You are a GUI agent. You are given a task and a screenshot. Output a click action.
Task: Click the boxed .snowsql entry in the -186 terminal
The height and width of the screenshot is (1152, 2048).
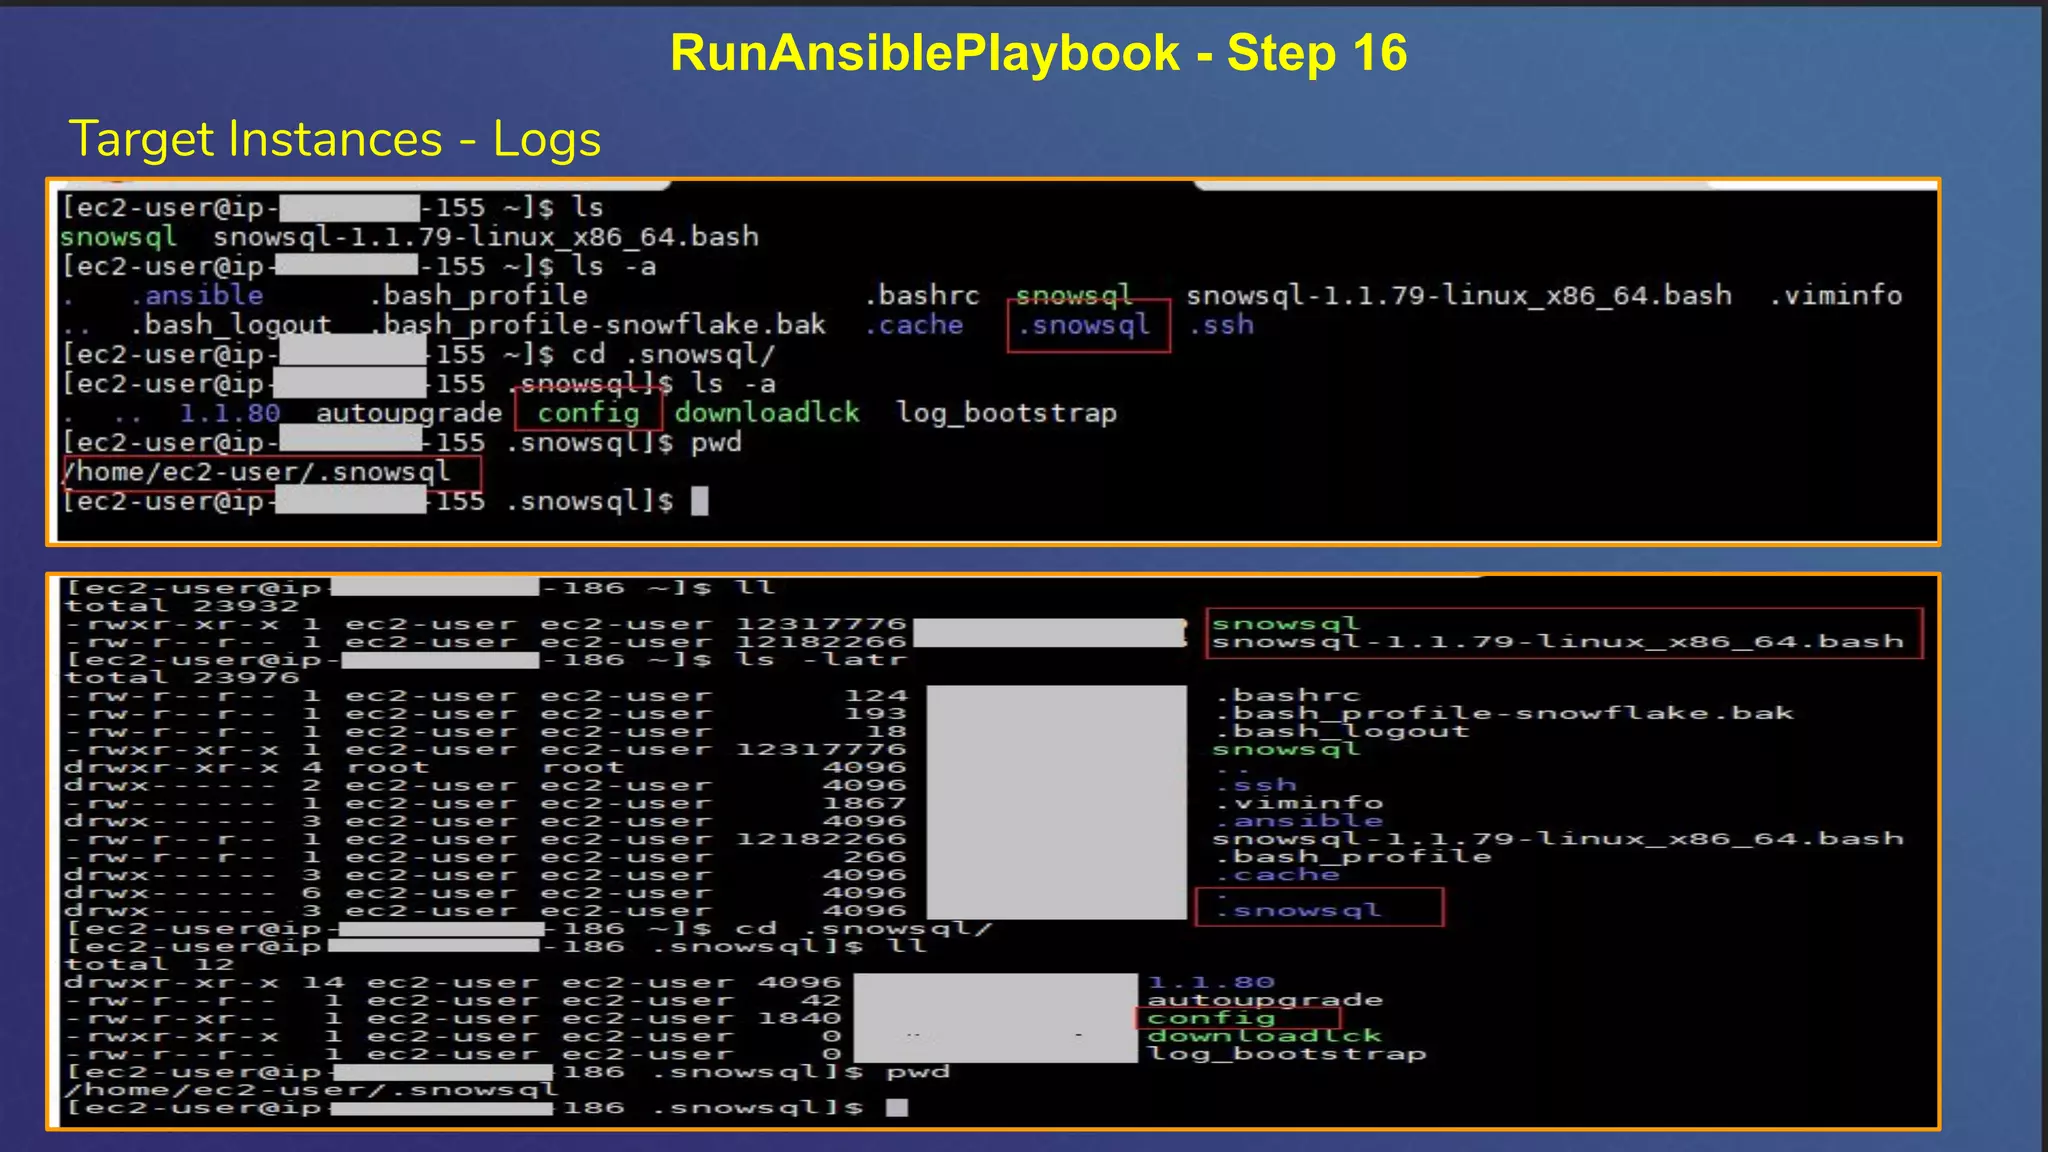pyautogui.click(x=1299, y=911)
